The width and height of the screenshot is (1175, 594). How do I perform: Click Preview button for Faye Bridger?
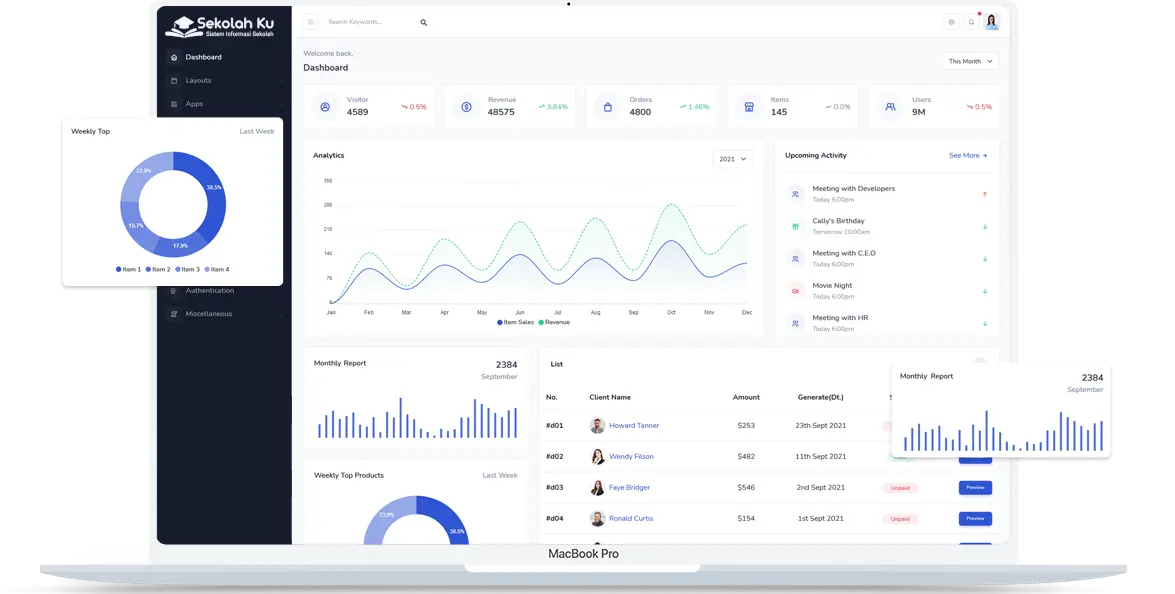(x=975, y=488)
